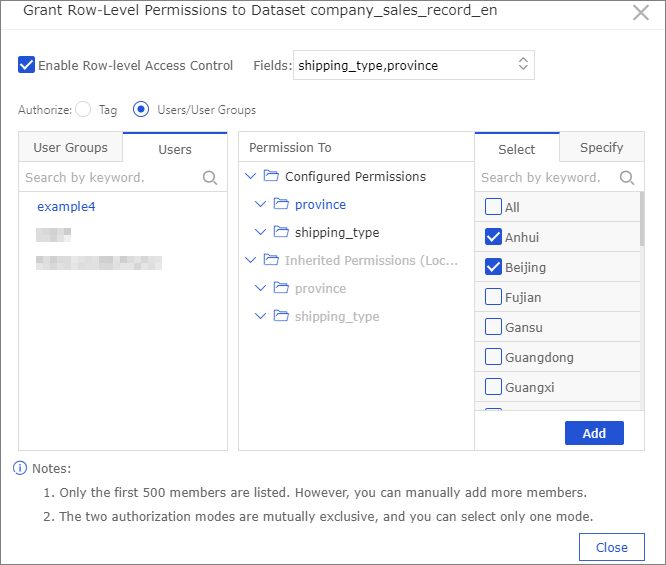Close the Grant Row-Level Permissions dialog with X
The height and width of the screenshot is (565, 666).
pyautogui.click(x=641, y=12)
